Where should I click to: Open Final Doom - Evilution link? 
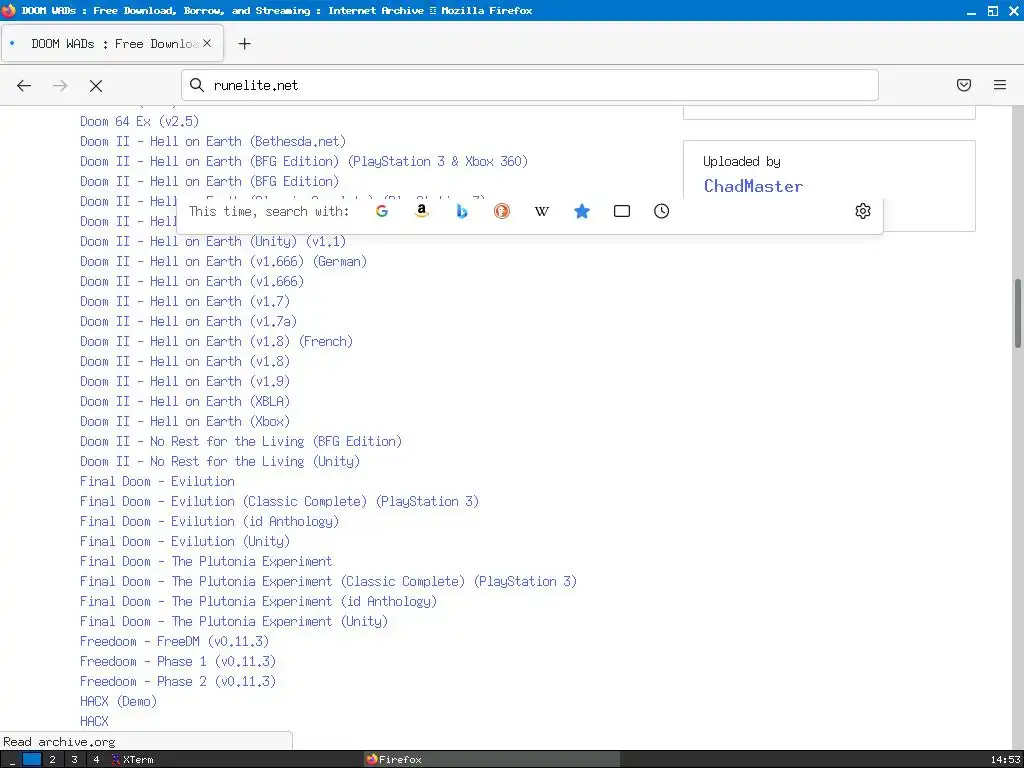[157, 481]
